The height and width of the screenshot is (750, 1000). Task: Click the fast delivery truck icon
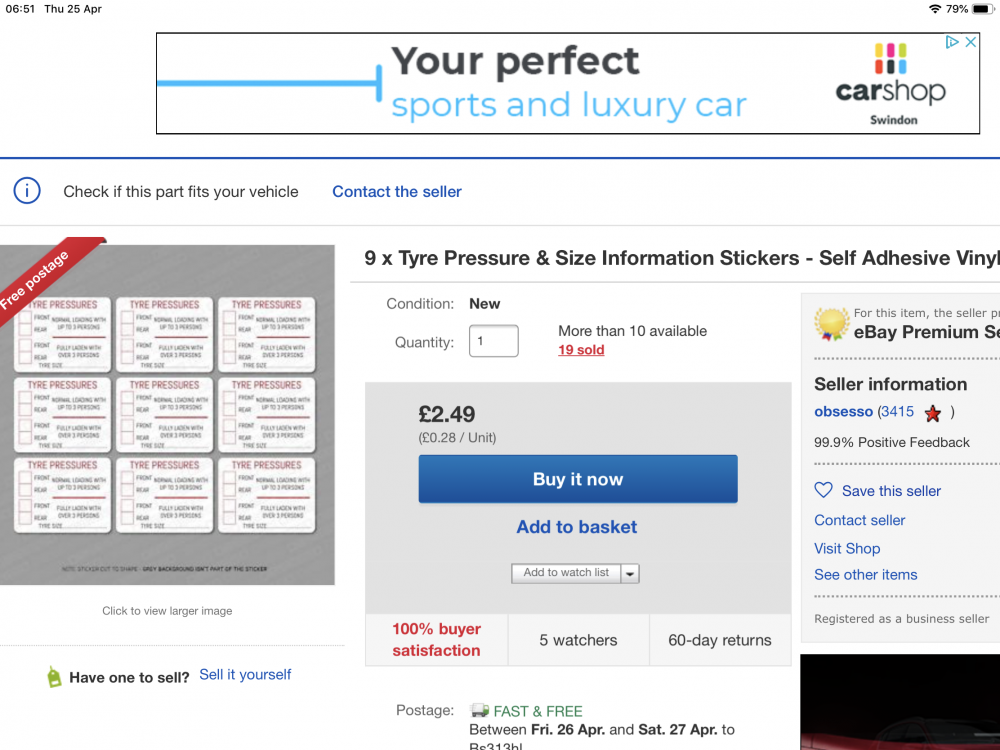coord(479,710)
